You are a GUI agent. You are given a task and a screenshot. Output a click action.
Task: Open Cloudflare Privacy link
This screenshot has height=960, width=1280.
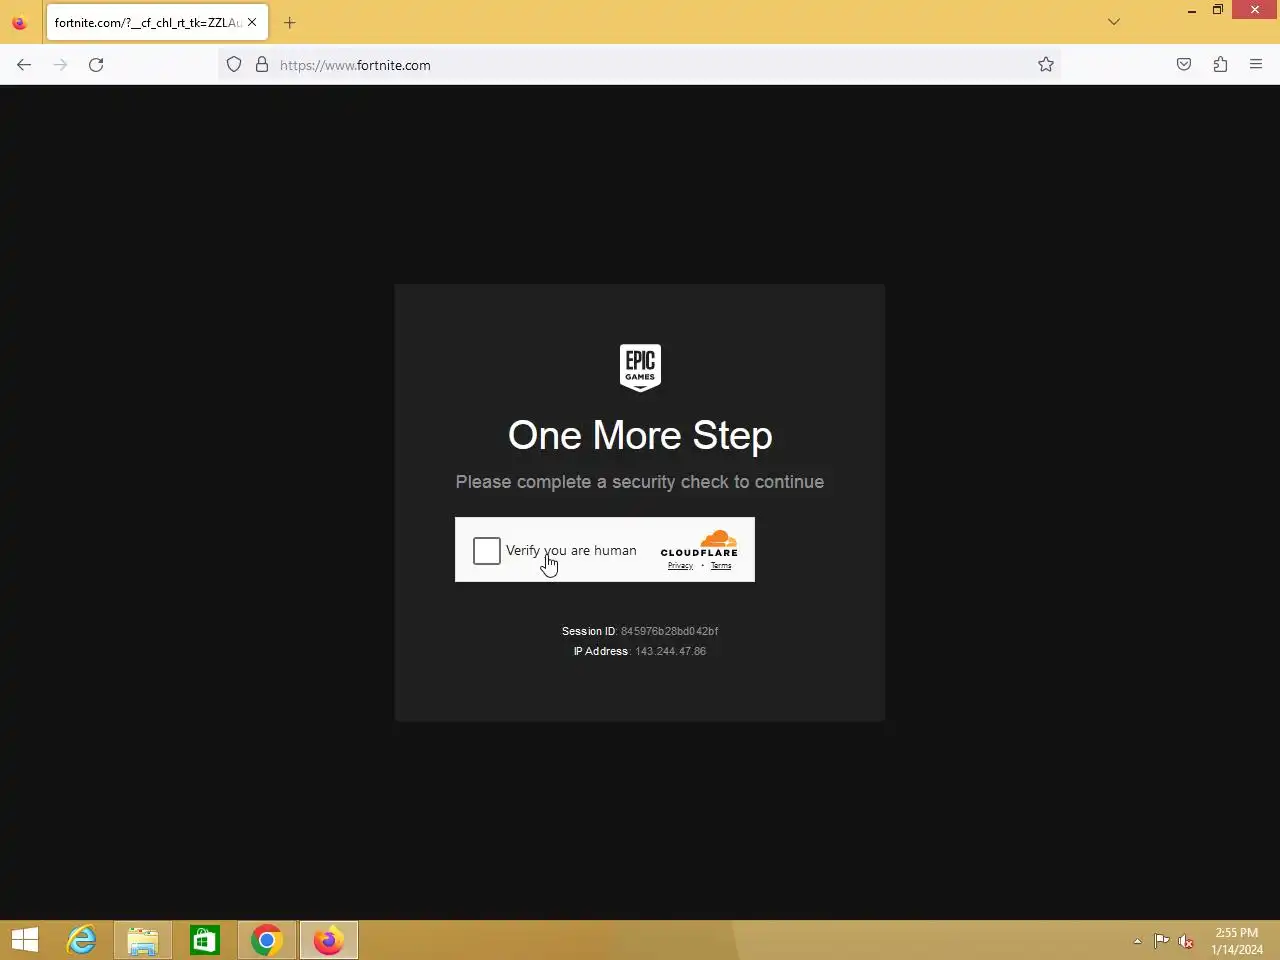(680, 566)
